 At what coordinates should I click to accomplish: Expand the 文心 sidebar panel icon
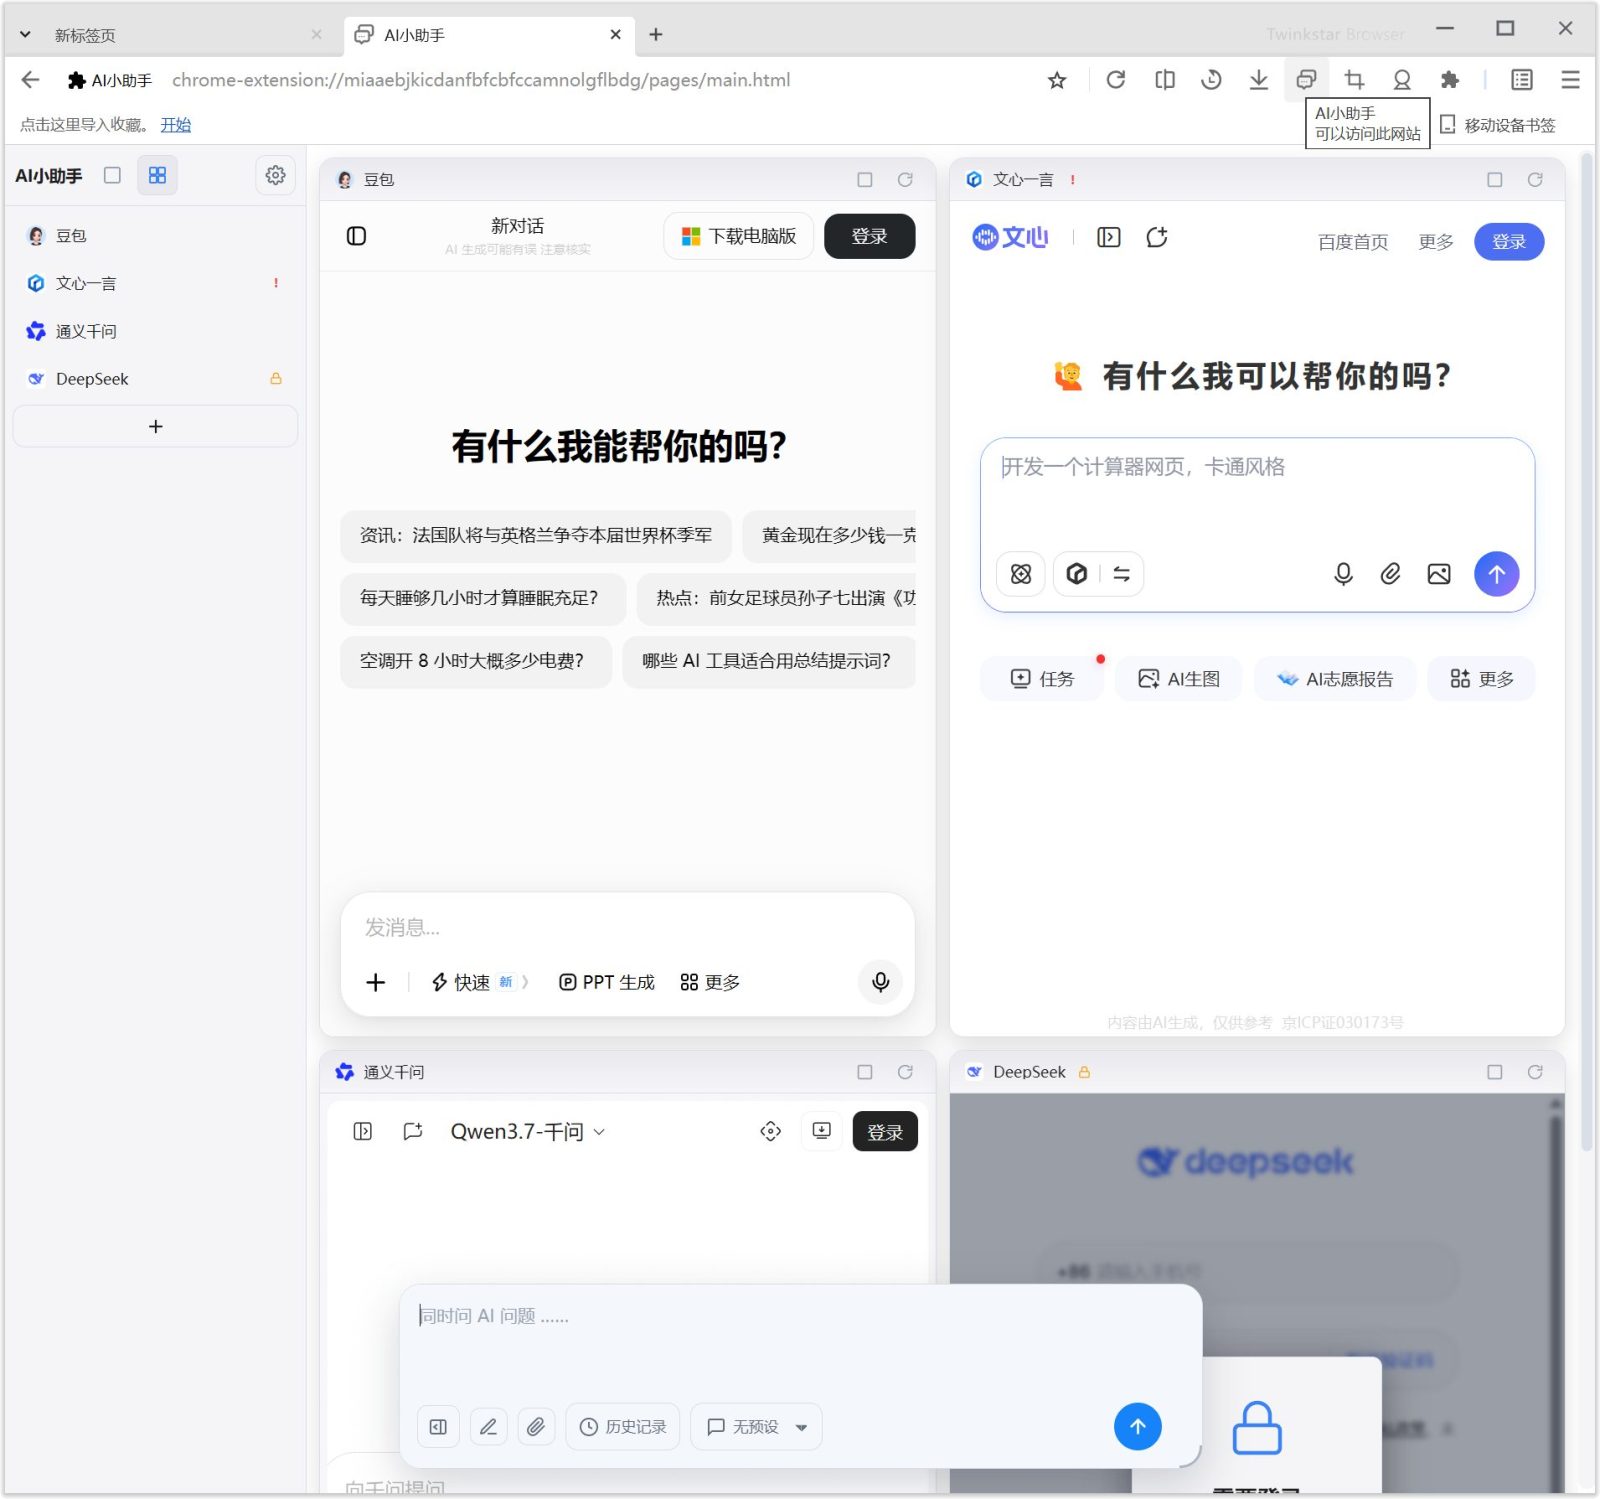[1109, 237]
